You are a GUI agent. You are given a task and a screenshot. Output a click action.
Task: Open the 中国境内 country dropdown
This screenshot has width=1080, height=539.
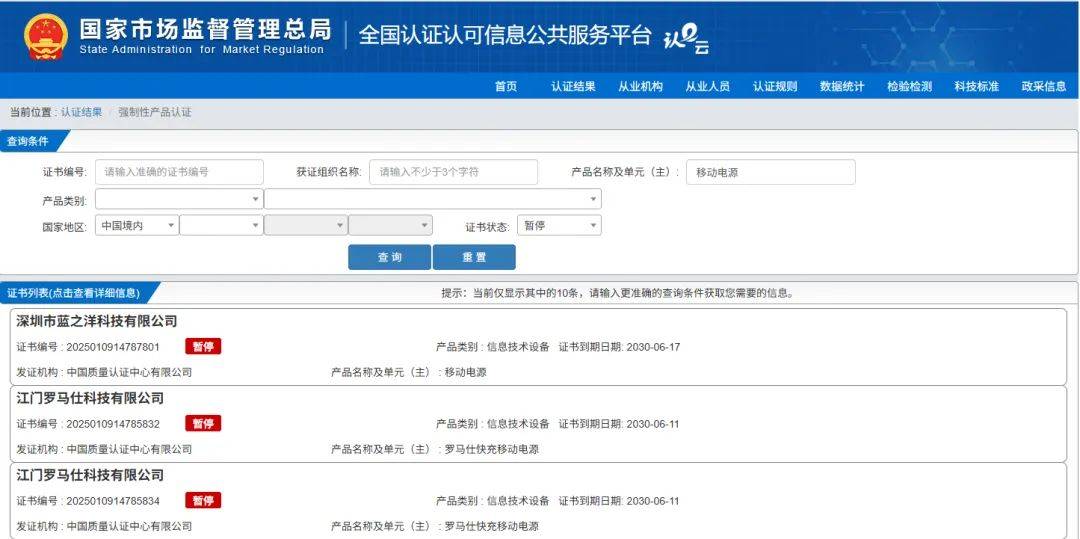pyautogui.click(x=136, y=225)
